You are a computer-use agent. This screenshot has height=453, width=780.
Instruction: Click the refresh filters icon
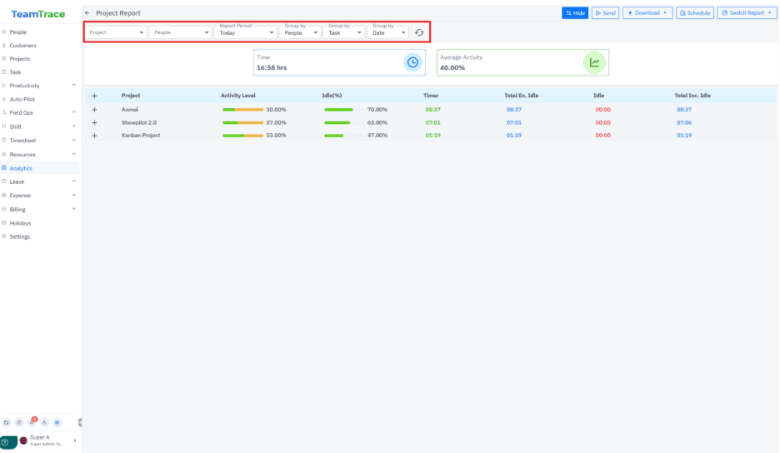click(x=419, y=33)
